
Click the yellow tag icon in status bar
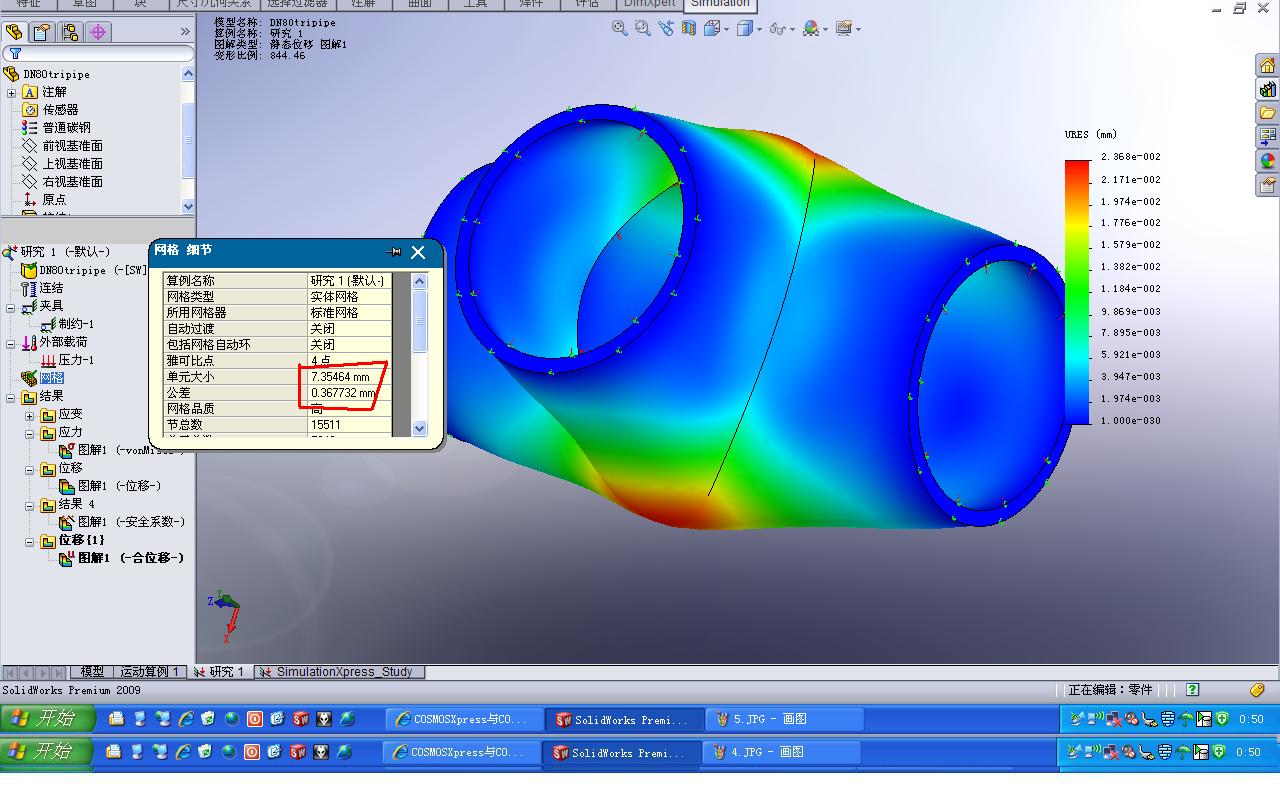pyautogui.click(x=1257, y=689)
